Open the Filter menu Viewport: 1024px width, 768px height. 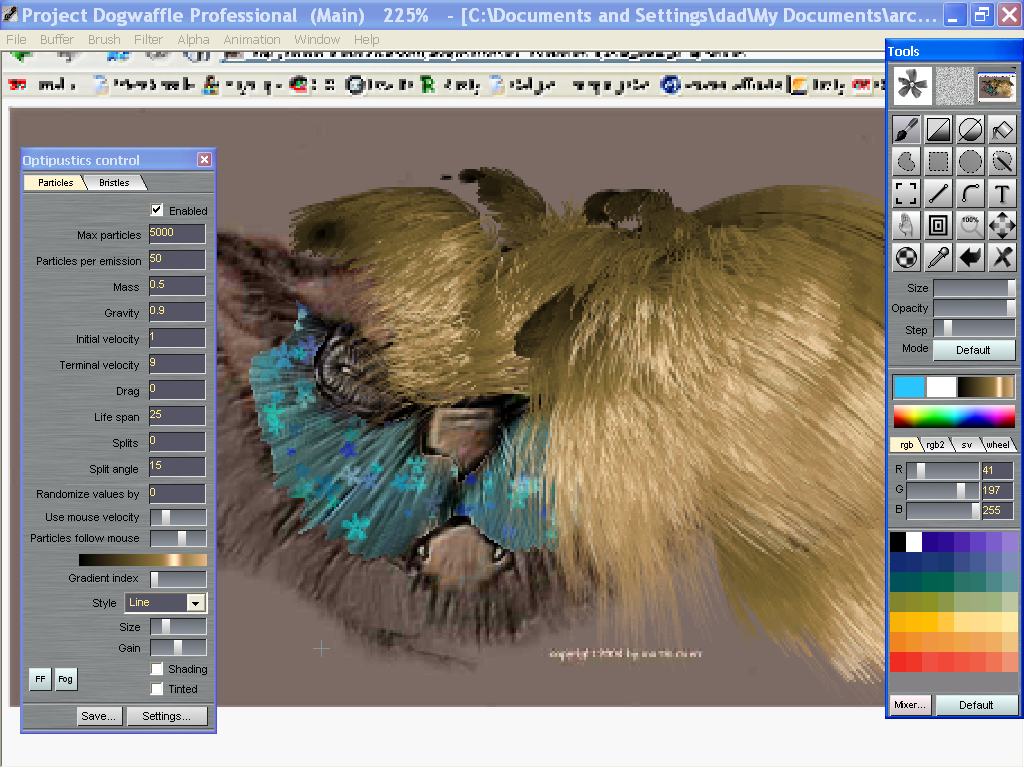coord(148,39)
